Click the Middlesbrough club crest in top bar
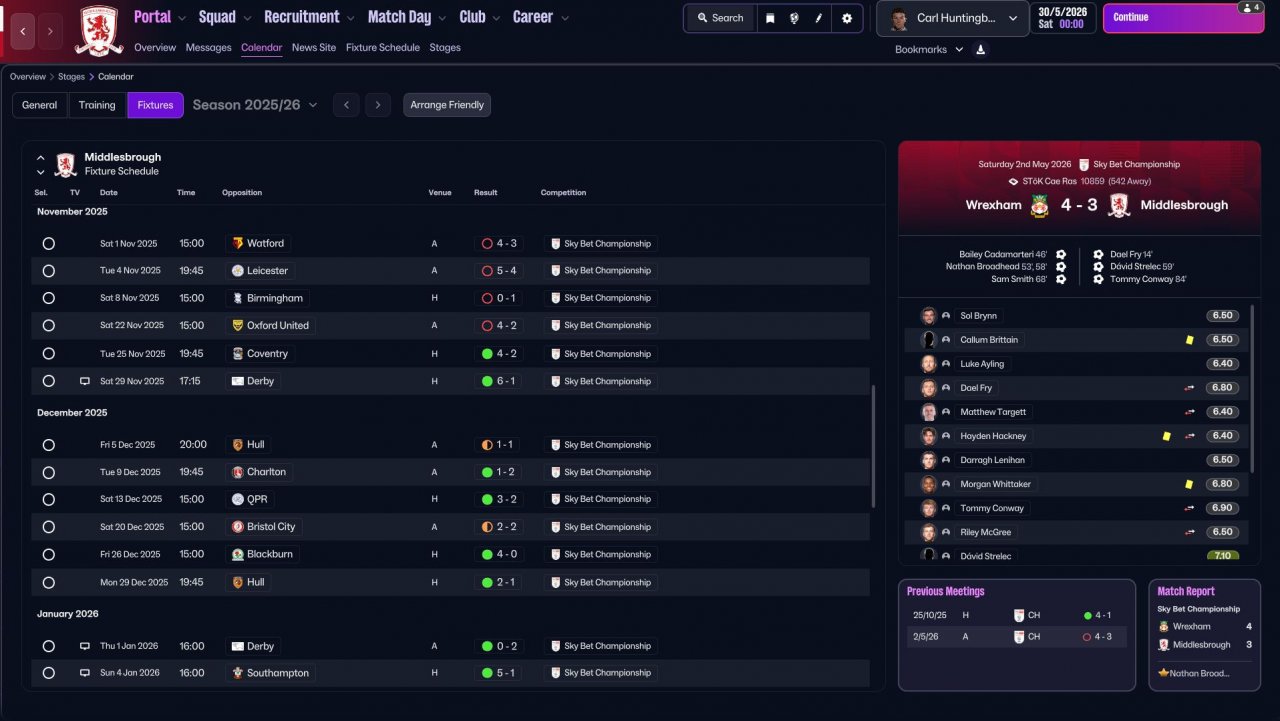 pos(99,30)
